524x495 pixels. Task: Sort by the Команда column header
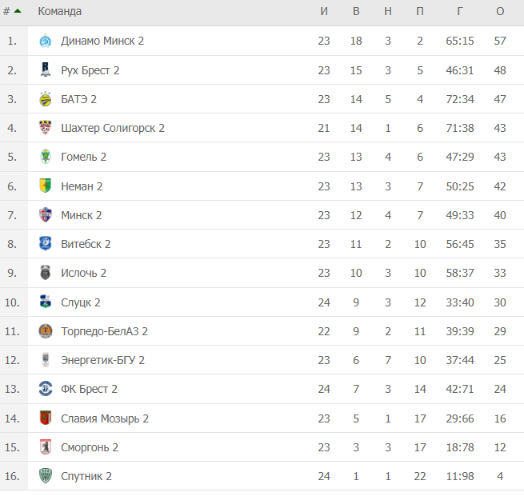[x=59, y=11]
